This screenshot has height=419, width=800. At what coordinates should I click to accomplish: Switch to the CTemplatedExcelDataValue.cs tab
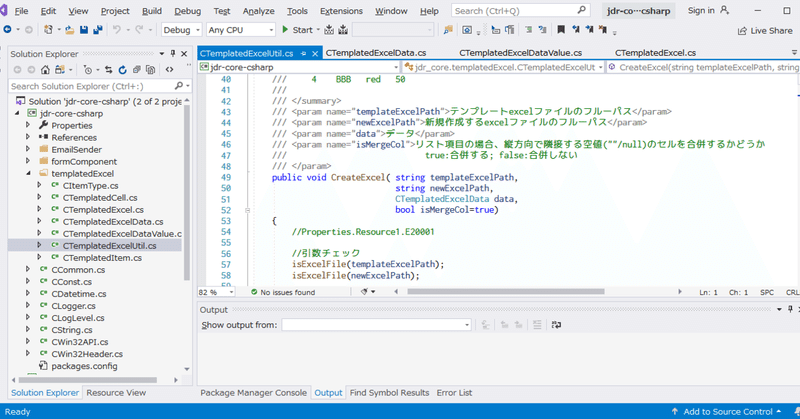click(520, 53)
